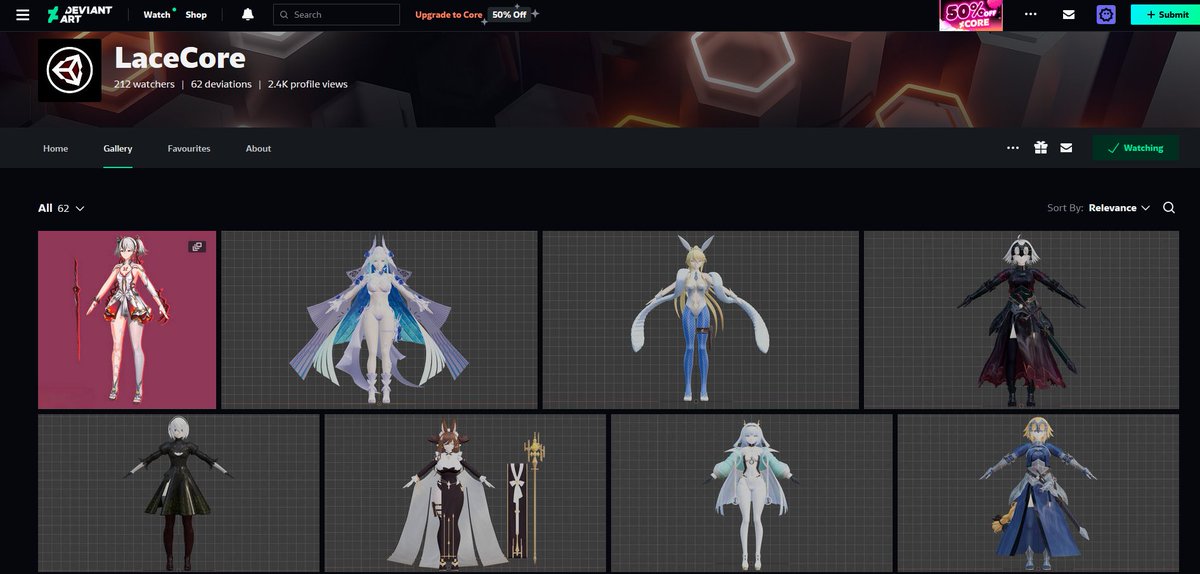The height and width of the screenshot is (574, 1200).
Task: Expand the All 62 folder dropdown
Action: pos(61,208)
